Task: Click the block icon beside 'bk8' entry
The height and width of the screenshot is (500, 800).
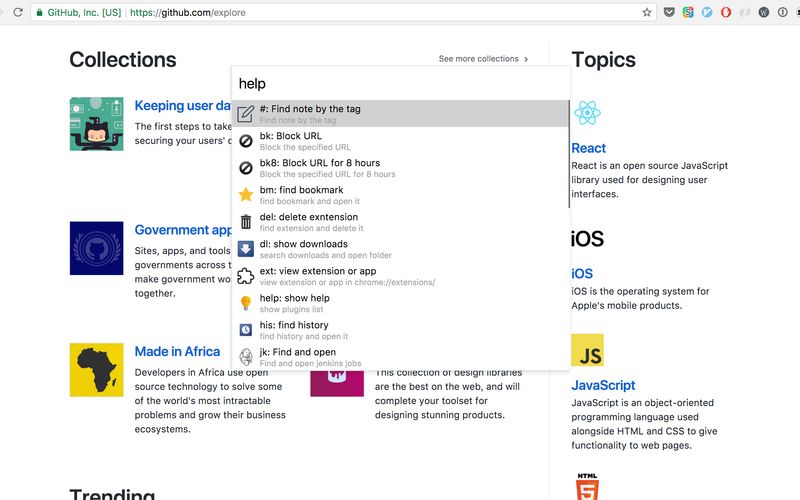Action: click(246, 168)
